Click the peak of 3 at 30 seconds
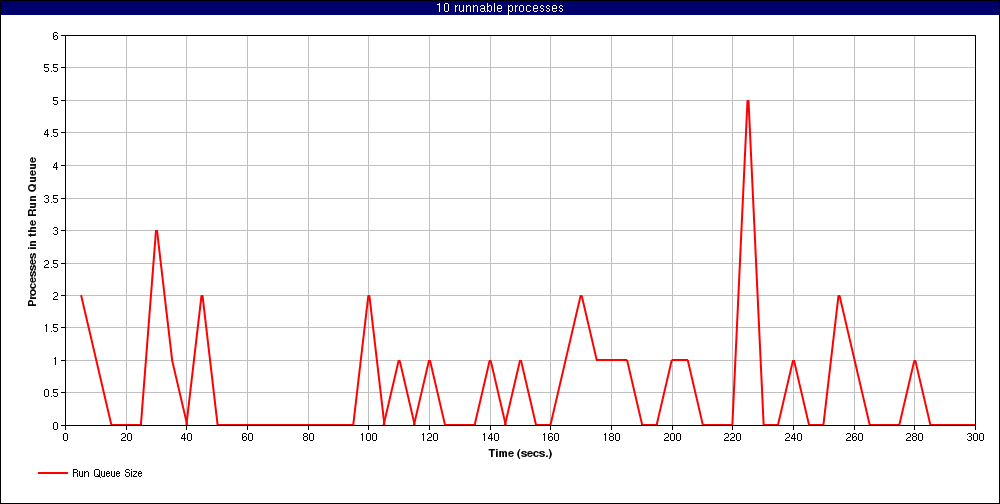 [x=156, y=230]
